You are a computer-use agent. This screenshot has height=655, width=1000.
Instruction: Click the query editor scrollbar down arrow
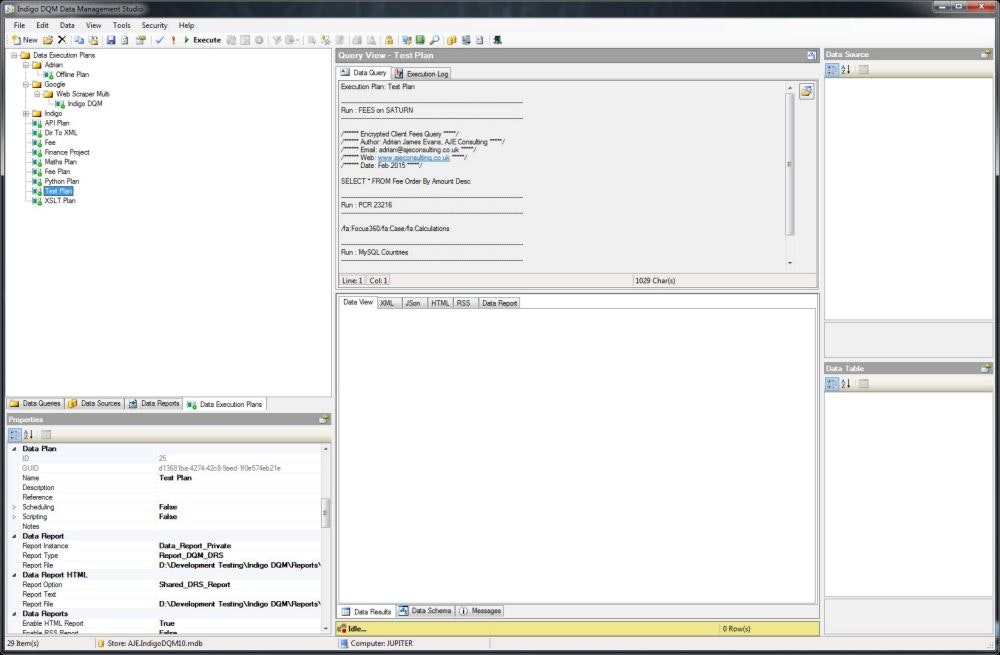[791, 264]
